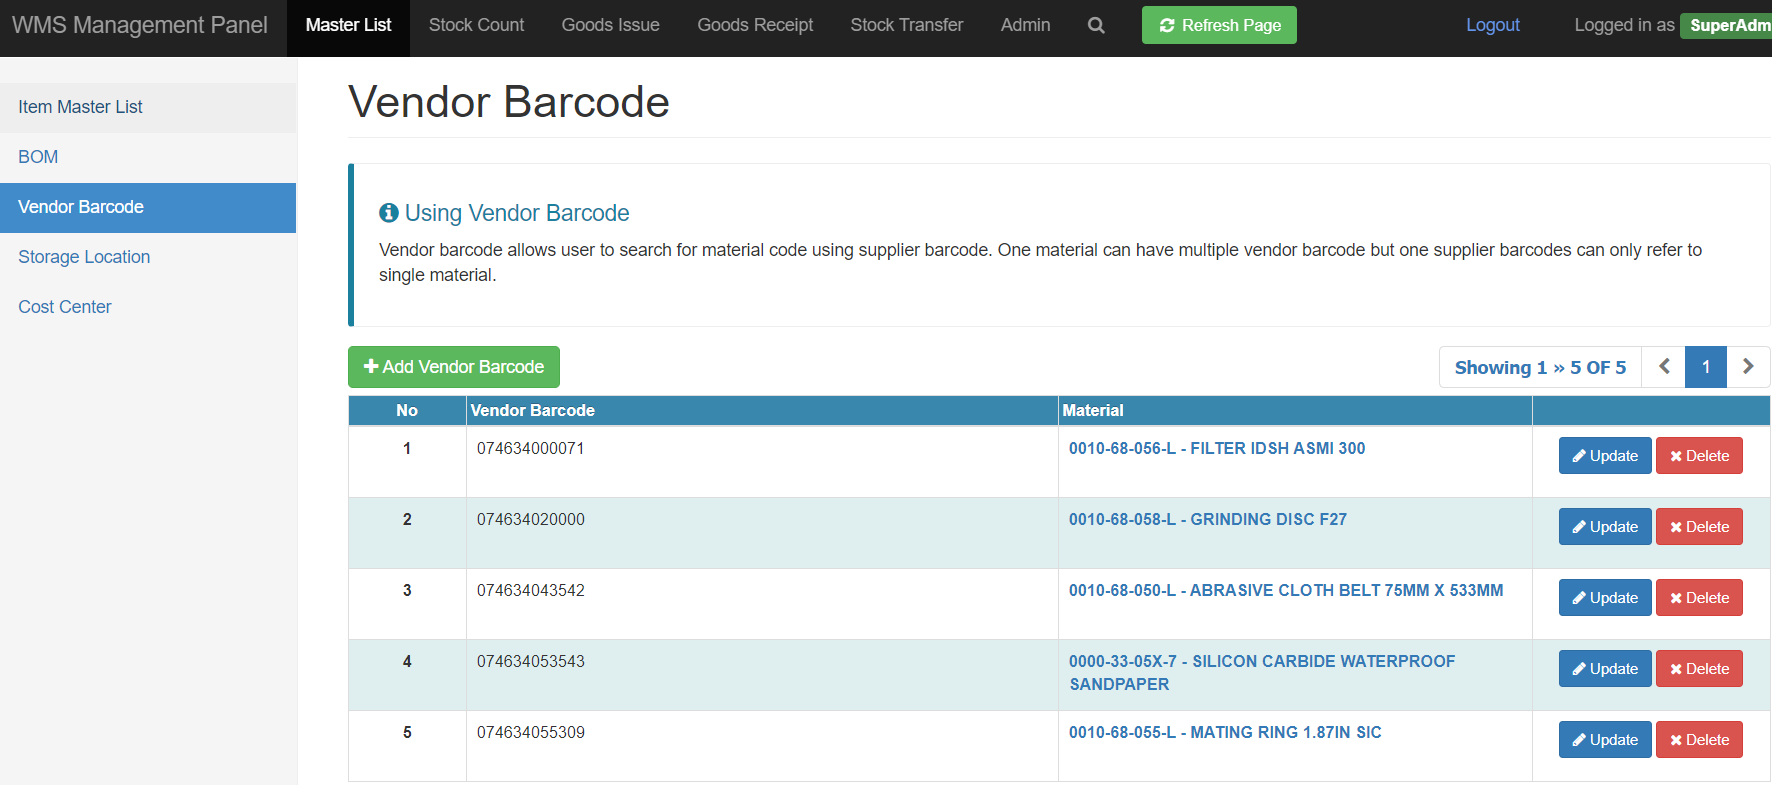This screenshot has width=1772, height=785.
Task: Open material link FILTER IDSH ASMI 300
Action: 1216,448
